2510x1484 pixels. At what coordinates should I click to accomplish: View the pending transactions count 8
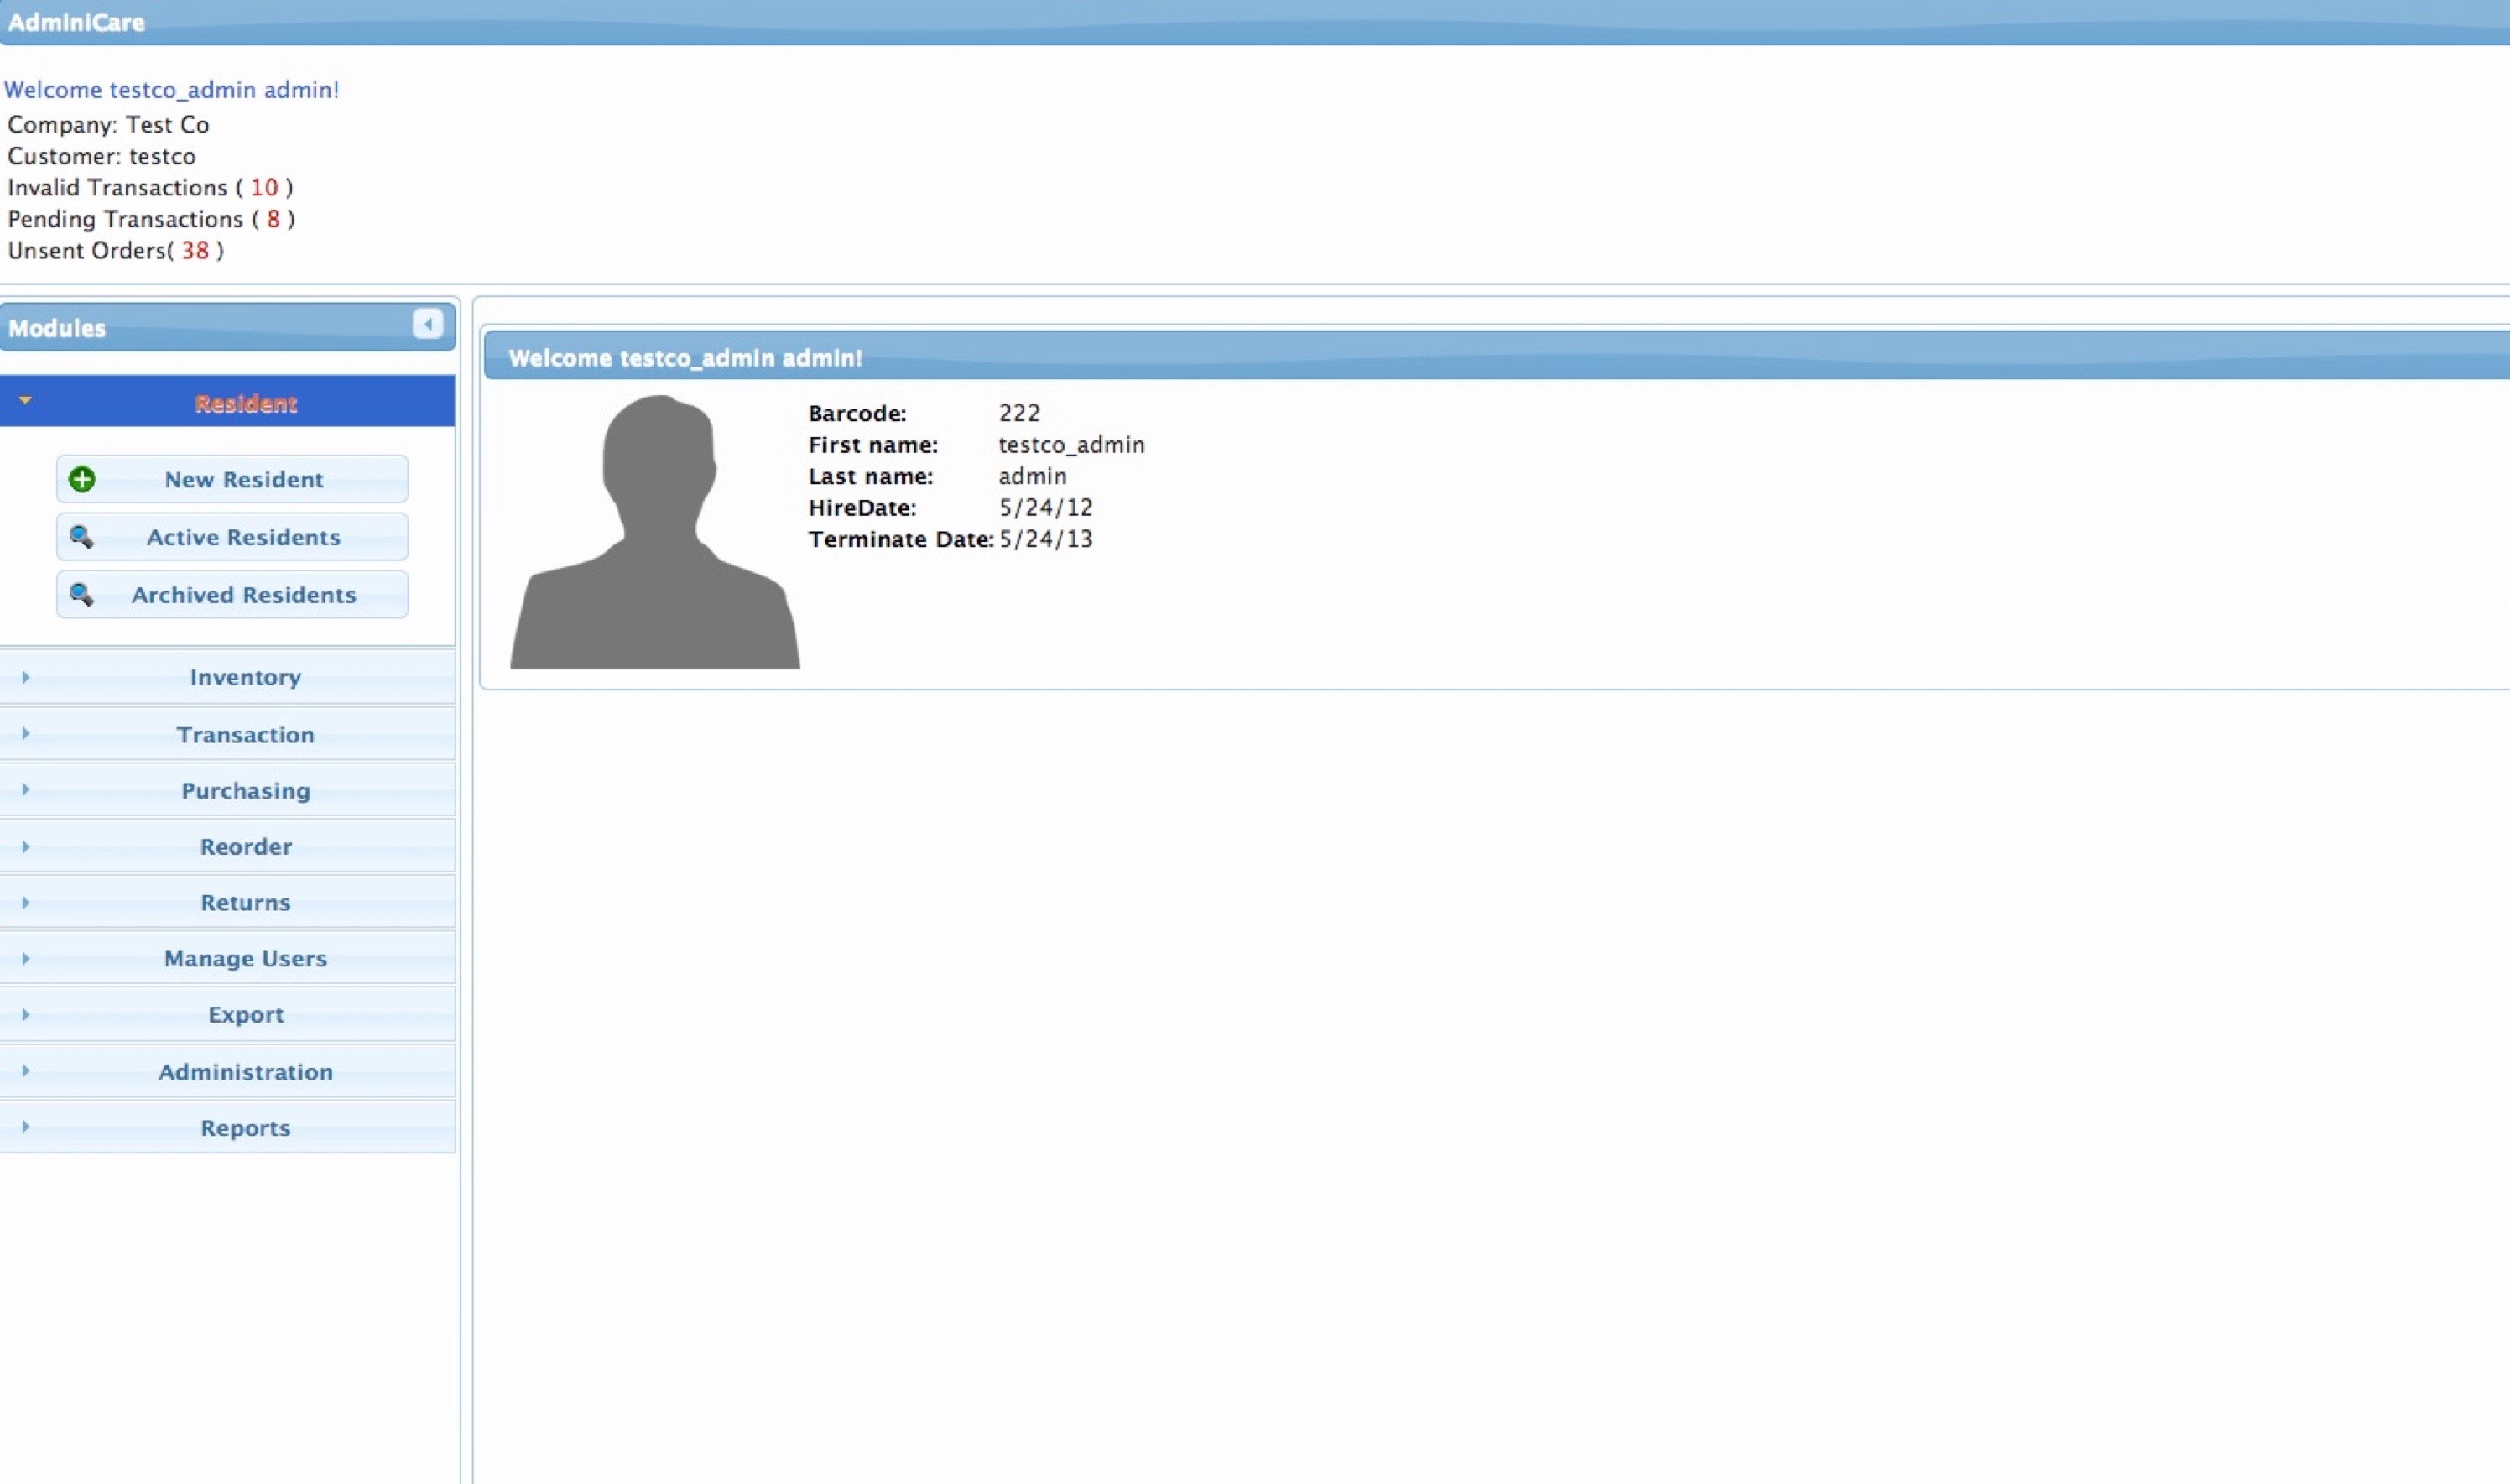pyautogui.click(x=273, y=219)
